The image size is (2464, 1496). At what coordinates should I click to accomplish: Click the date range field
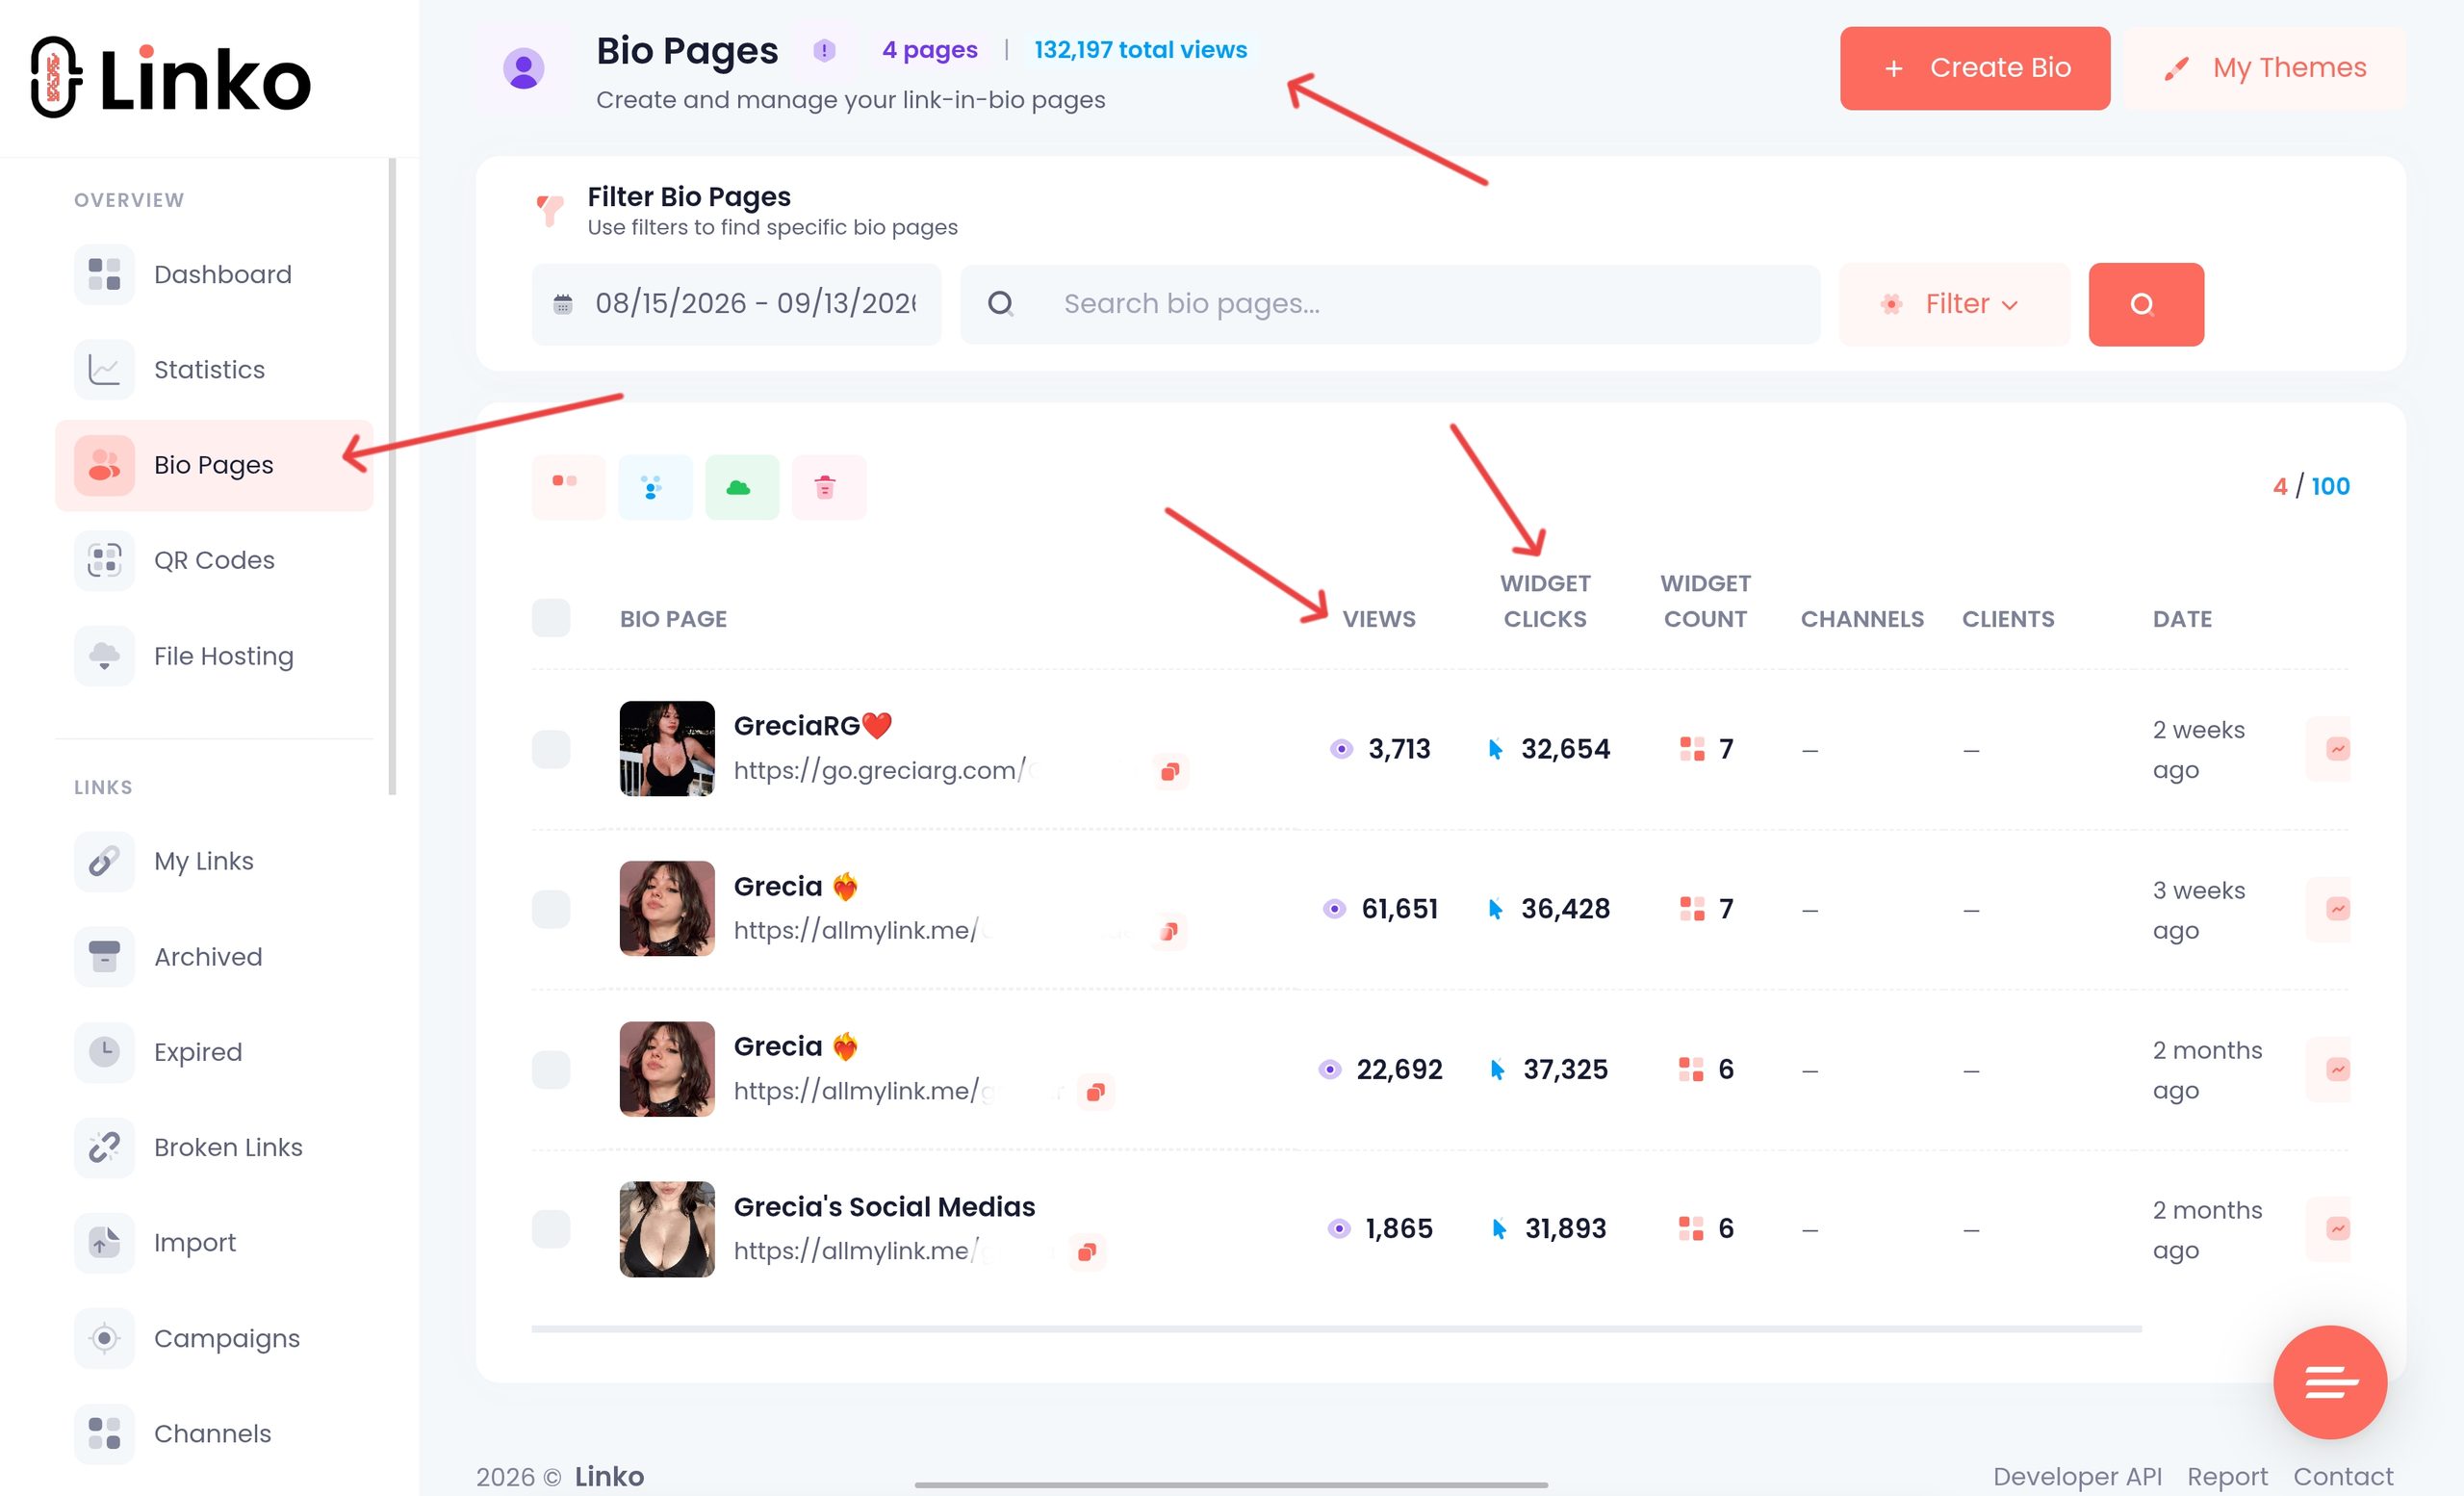click(737, 304)
